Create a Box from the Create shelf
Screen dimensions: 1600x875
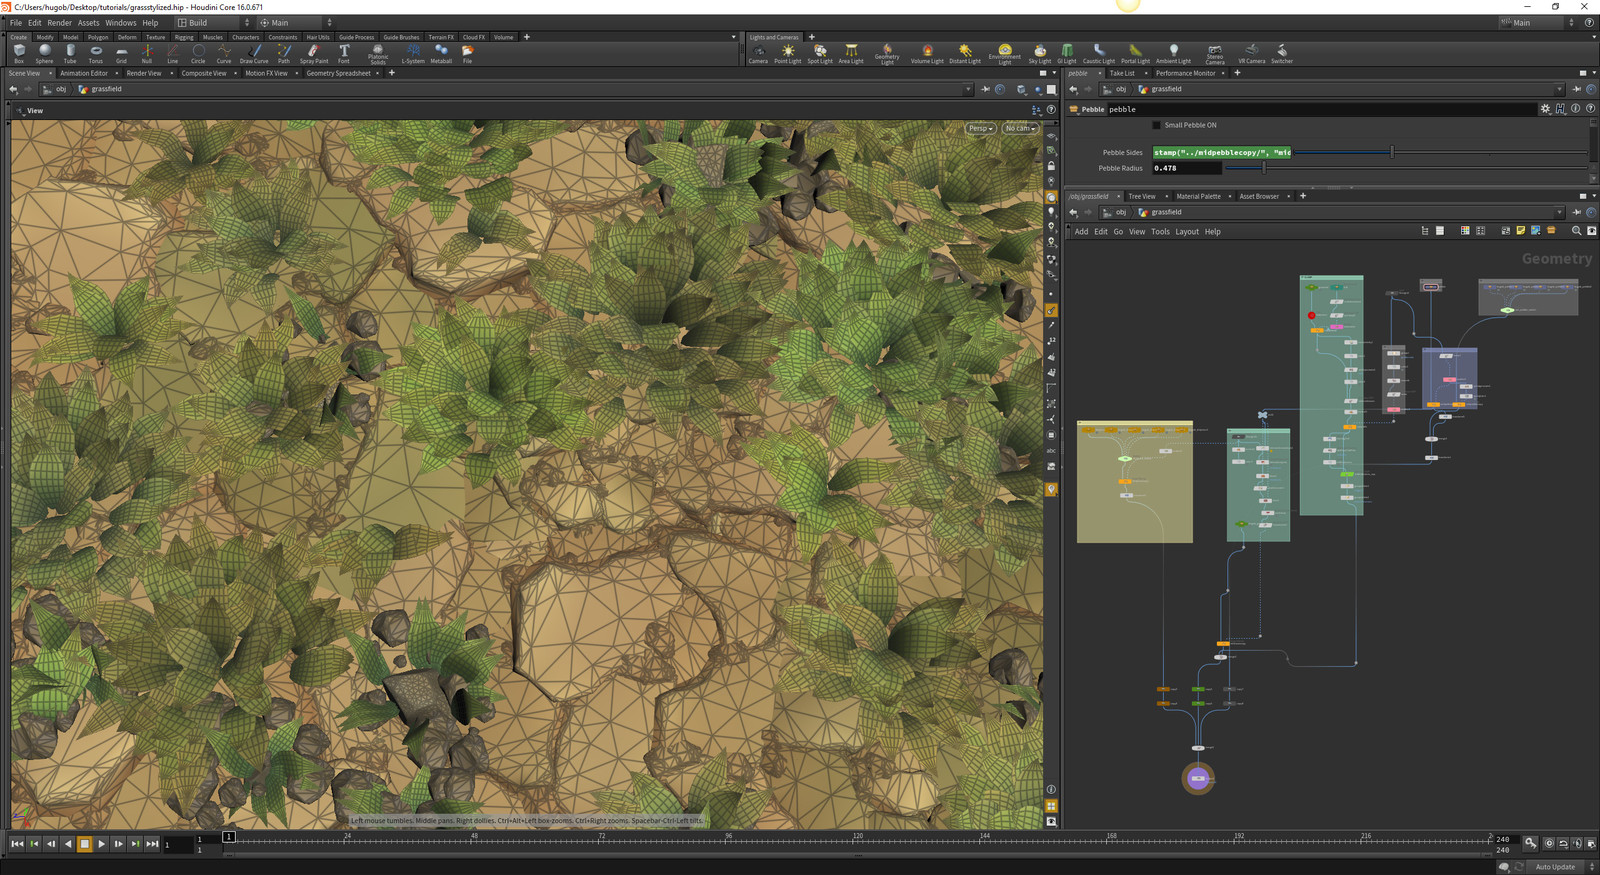[19, 53]
